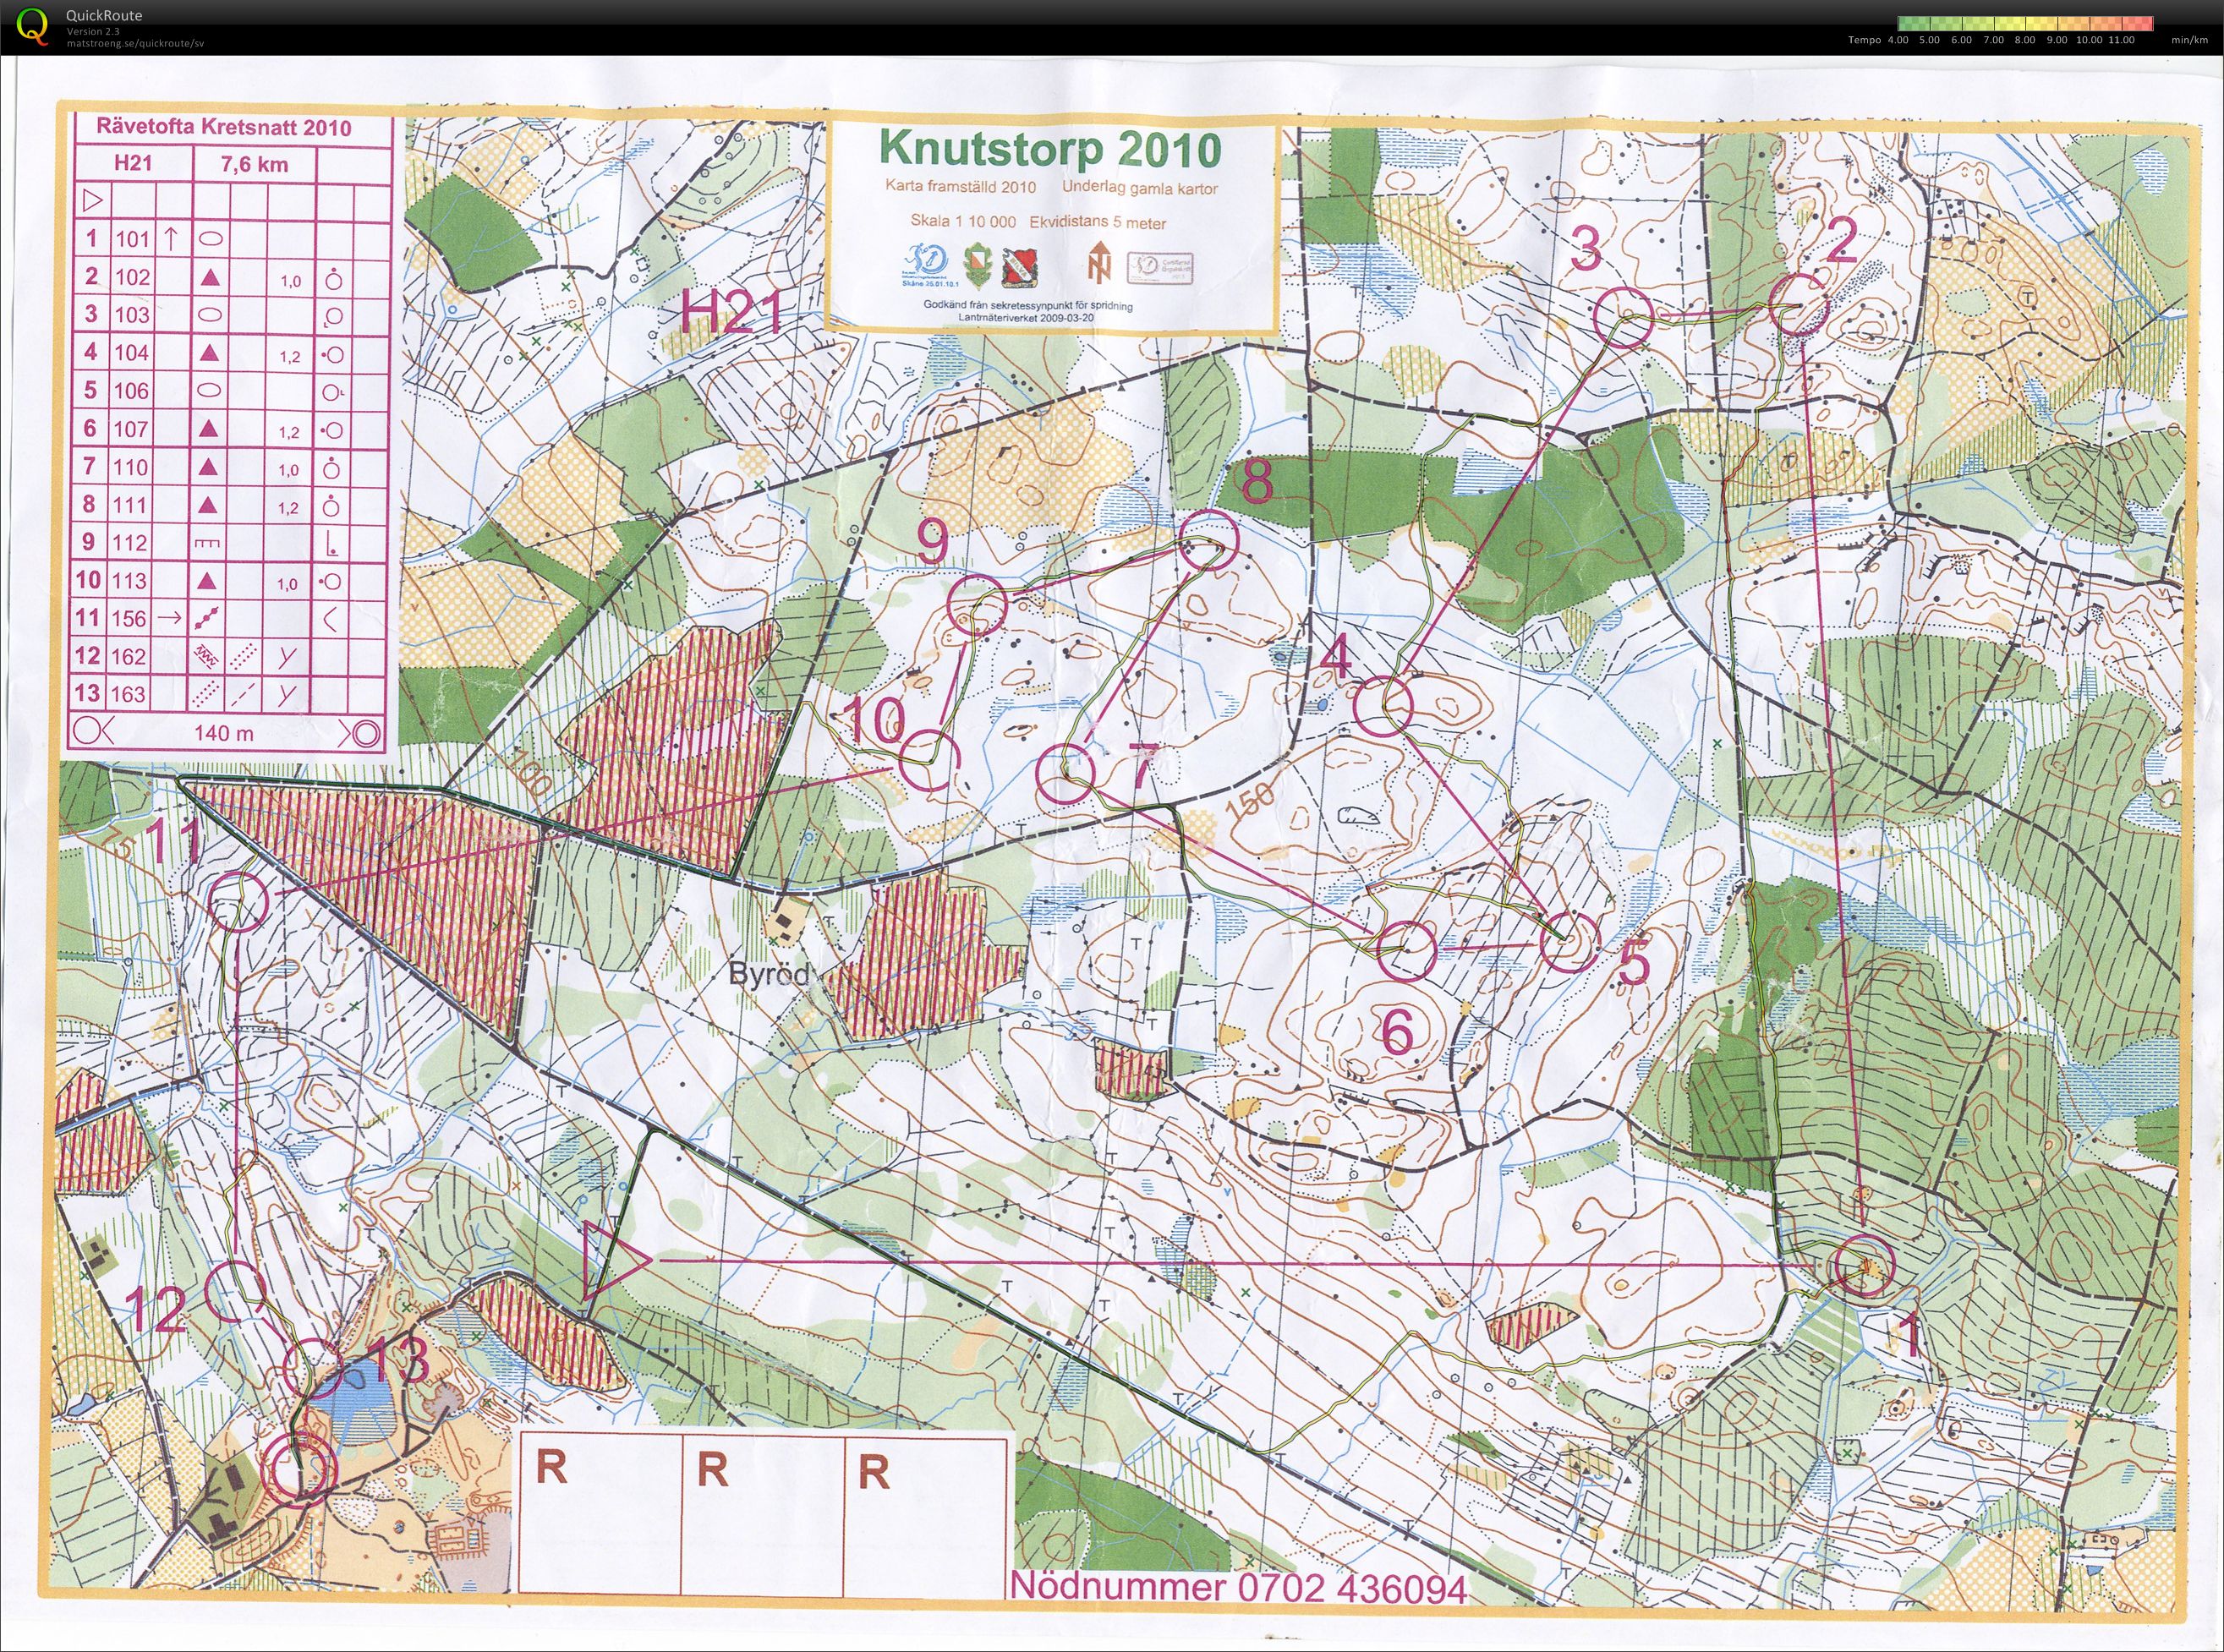Click the "140 m" finish distance text
Image resolution: width=2224 pixels, height=1652 pixels.
click(224, 733)
